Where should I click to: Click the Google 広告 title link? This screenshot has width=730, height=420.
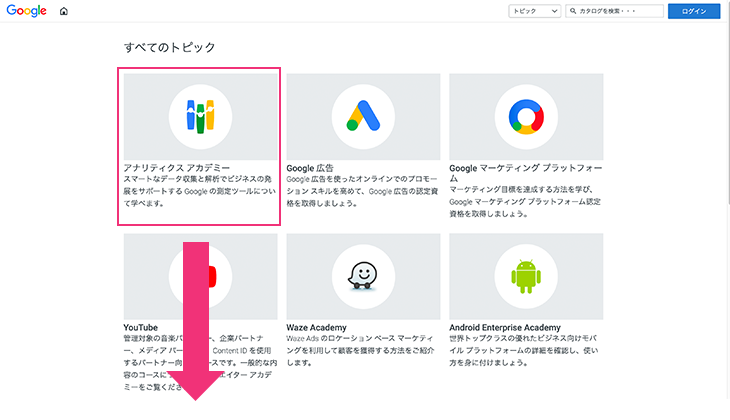(x=310, y=168)
